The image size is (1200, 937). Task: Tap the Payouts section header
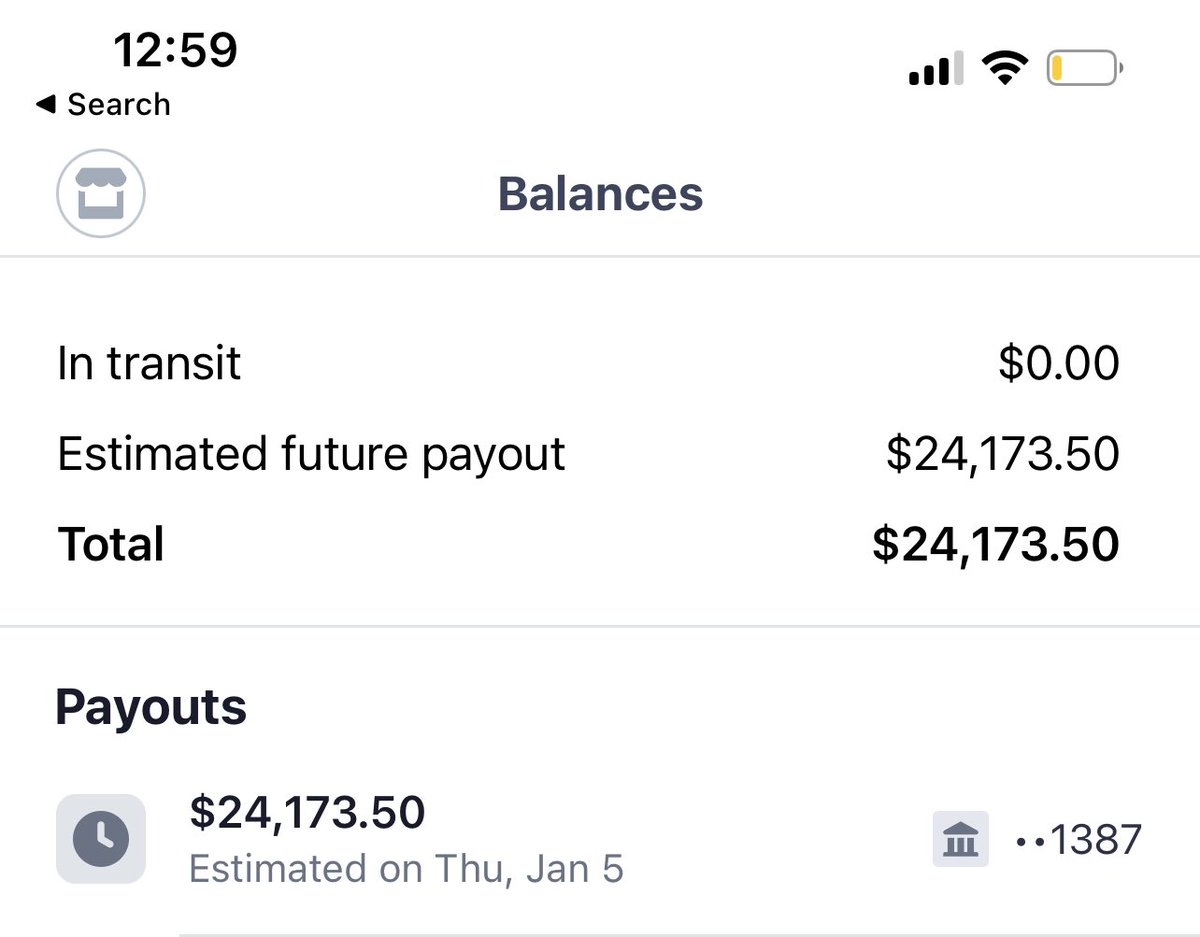[x=151, y=707]
